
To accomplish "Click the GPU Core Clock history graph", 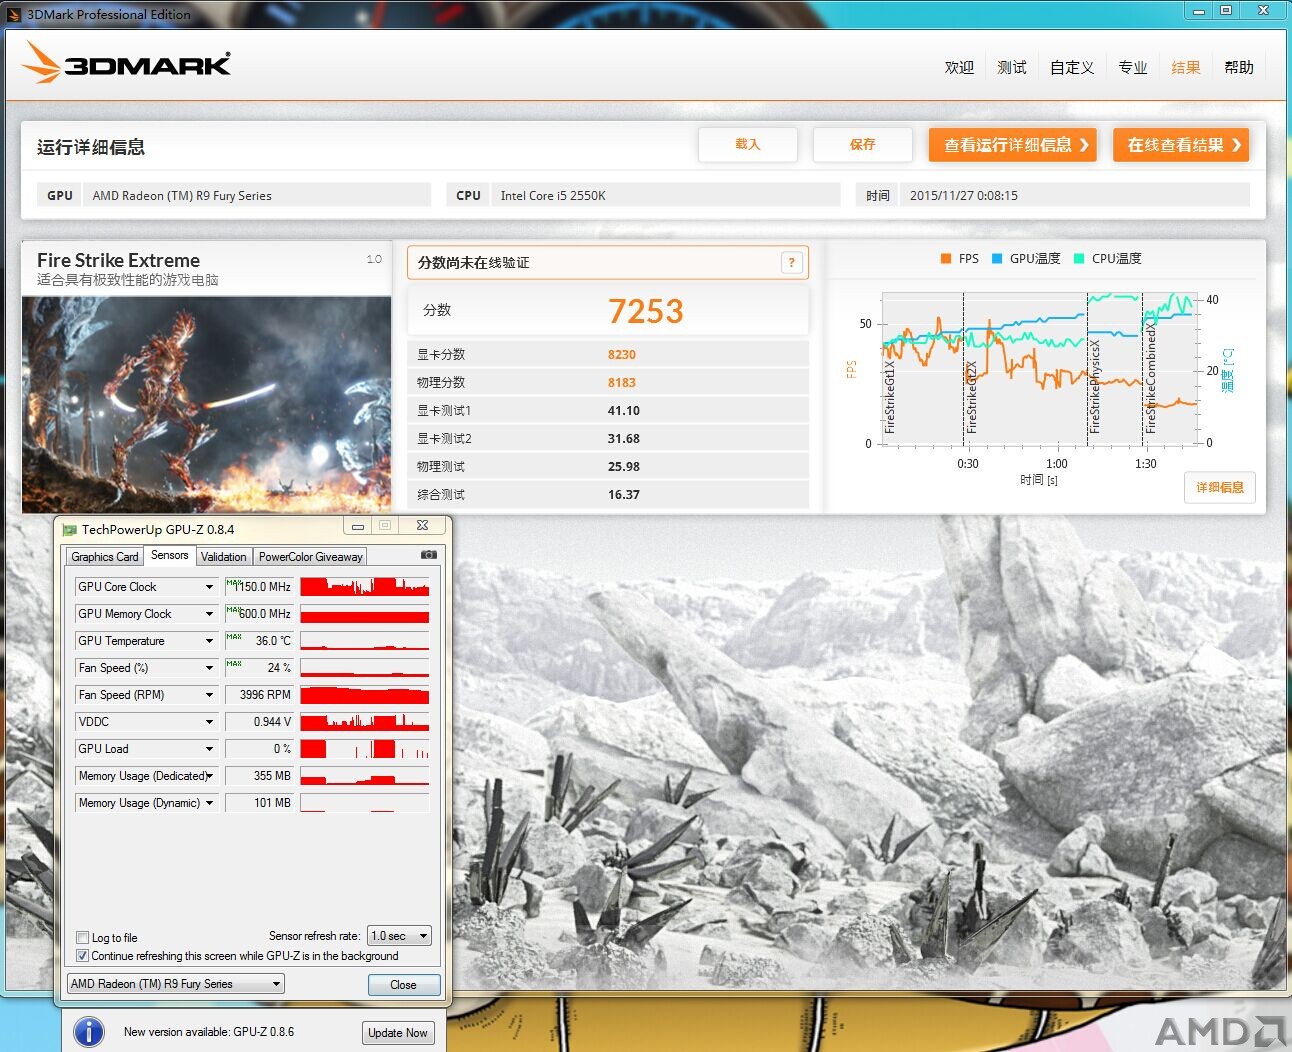I will [x=365, y=587].
